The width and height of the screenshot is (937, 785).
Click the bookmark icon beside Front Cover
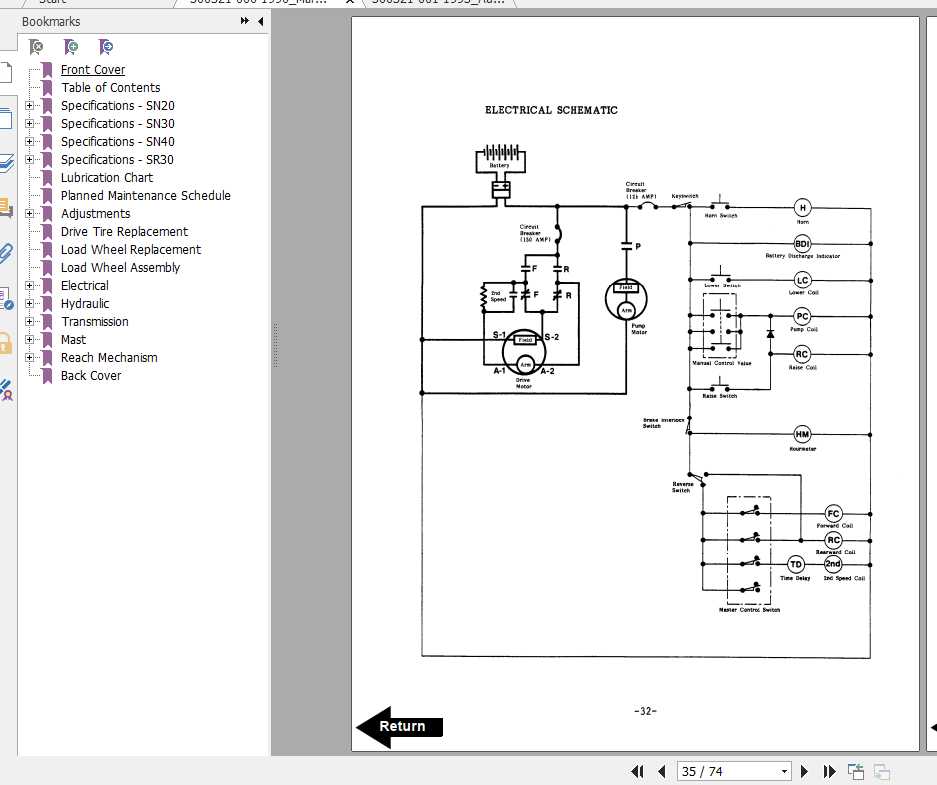tap(47, 70)
